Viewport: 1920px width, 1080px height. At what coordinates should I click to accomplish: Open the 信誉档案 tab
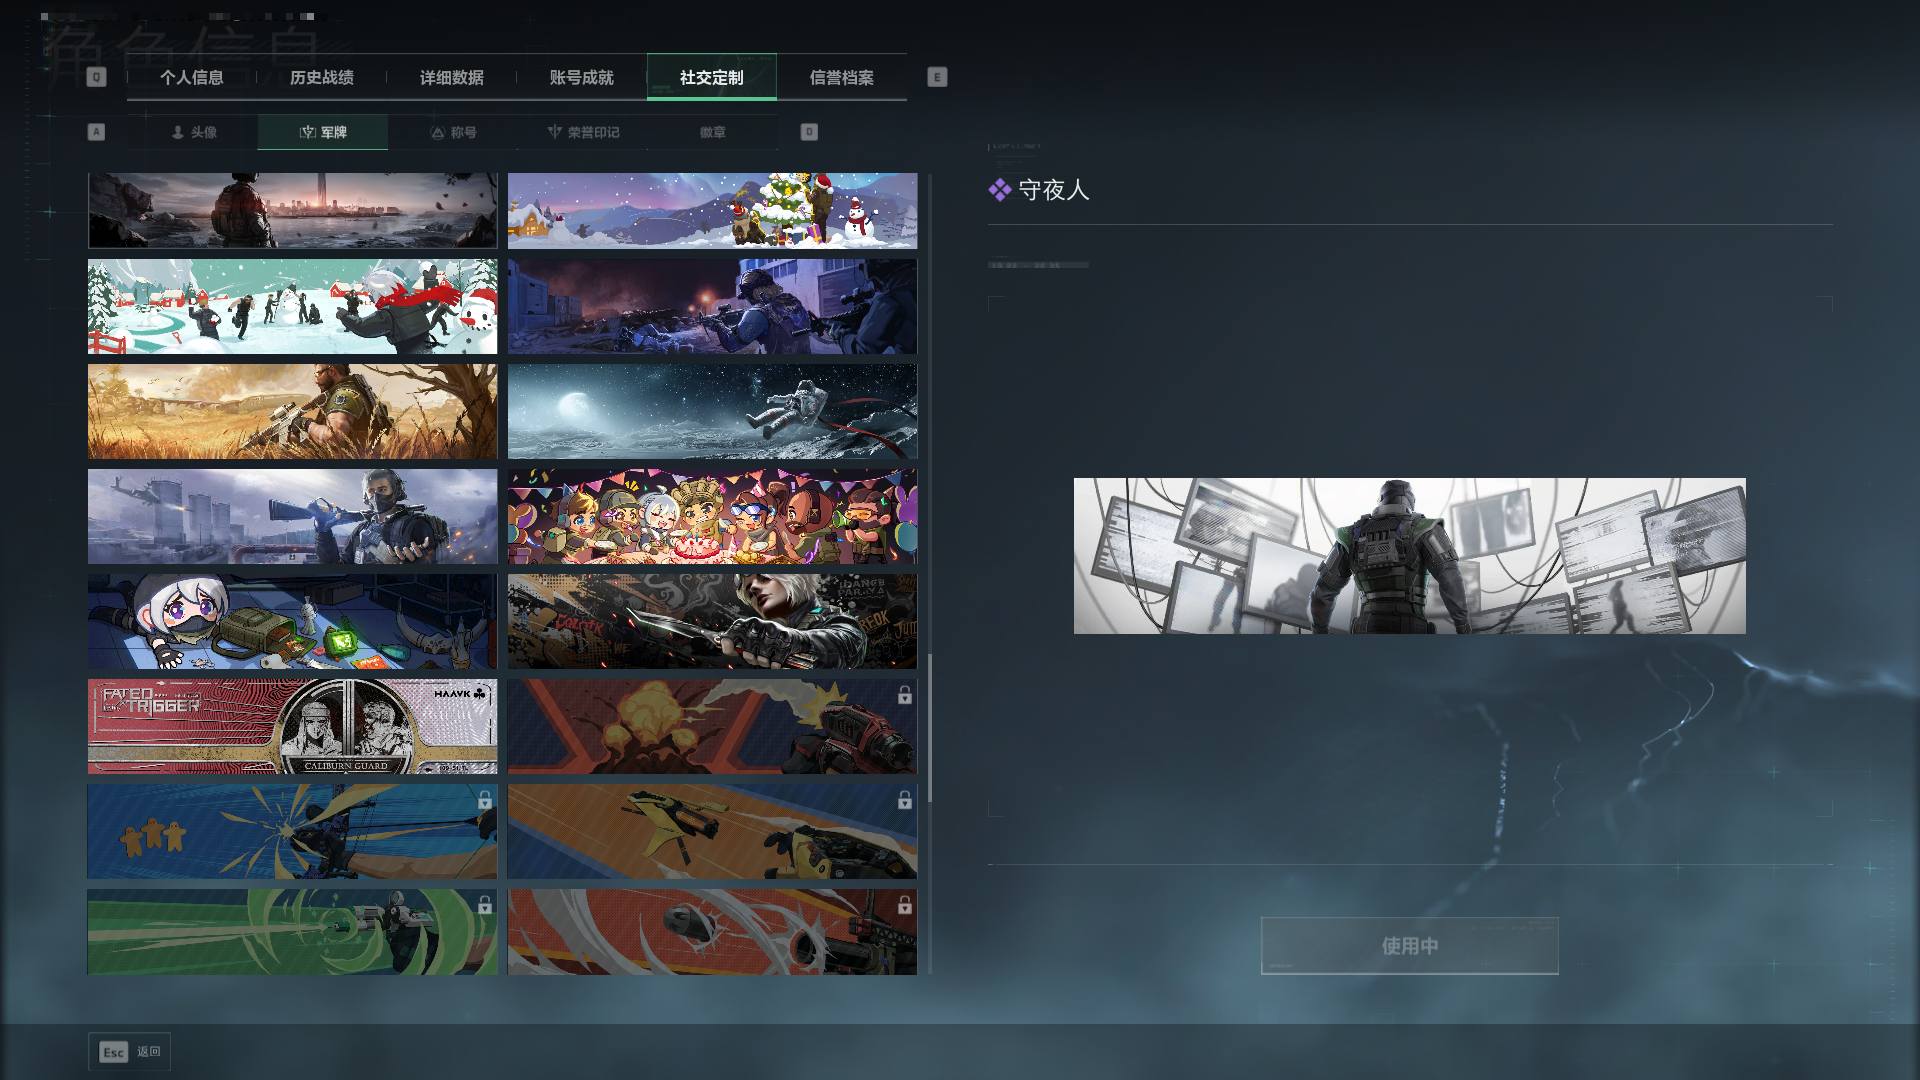[x=842, y=77]
